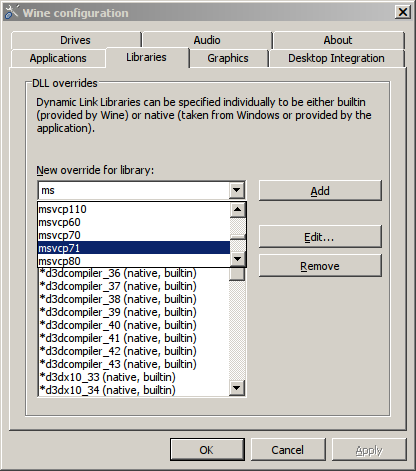Screen dimensions: 416x471
Task: Click the overrides list scrollbar track
Action: (x=237, y=330)
